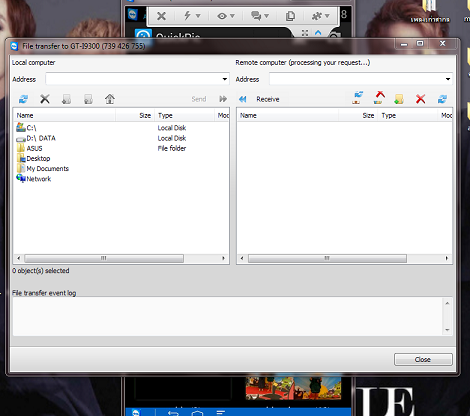Refresh the local computer file list
Screen dimensions: 470x416
pos(23,99)
